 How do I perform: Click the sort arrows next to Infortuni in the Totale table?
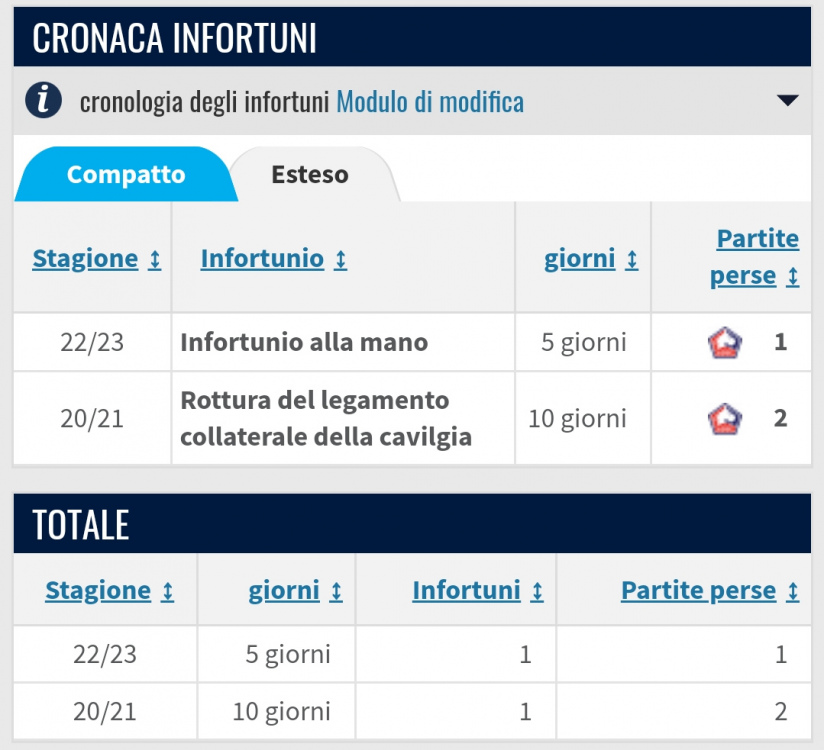click(x=537, y=592)
